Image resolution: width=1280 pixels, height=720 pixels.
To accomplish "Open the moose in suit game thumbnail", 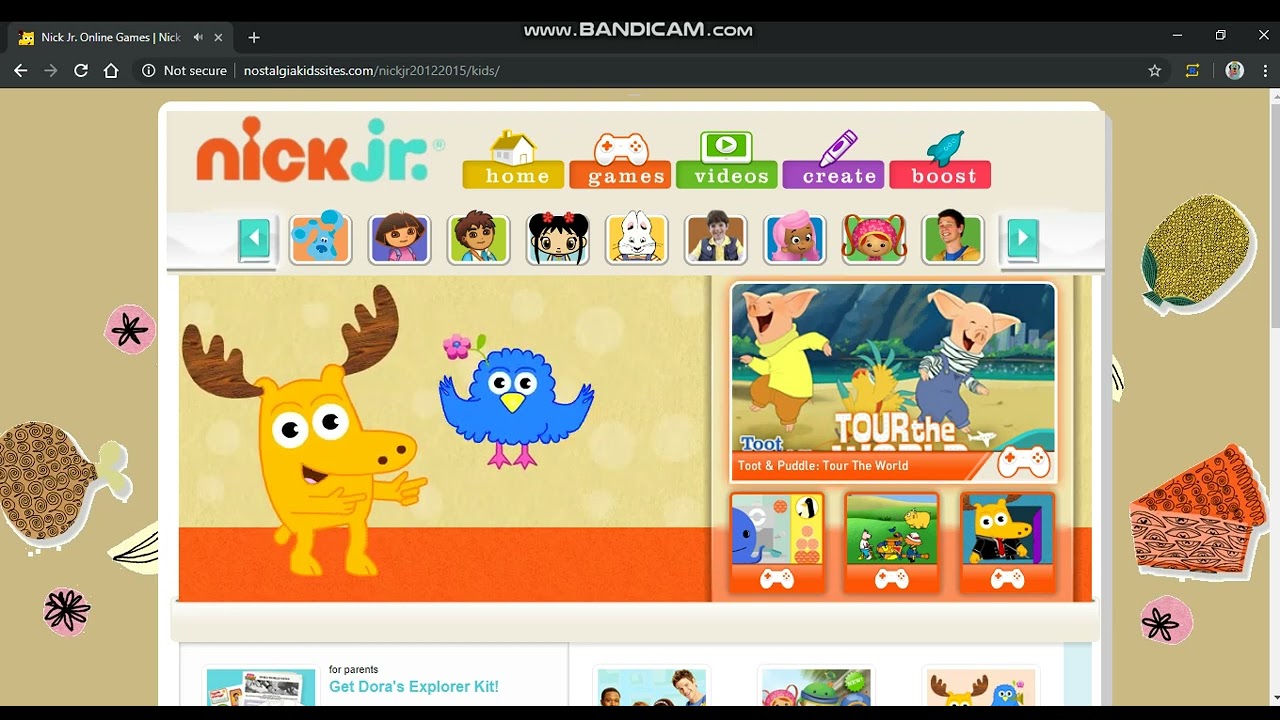I will 1008,542.
